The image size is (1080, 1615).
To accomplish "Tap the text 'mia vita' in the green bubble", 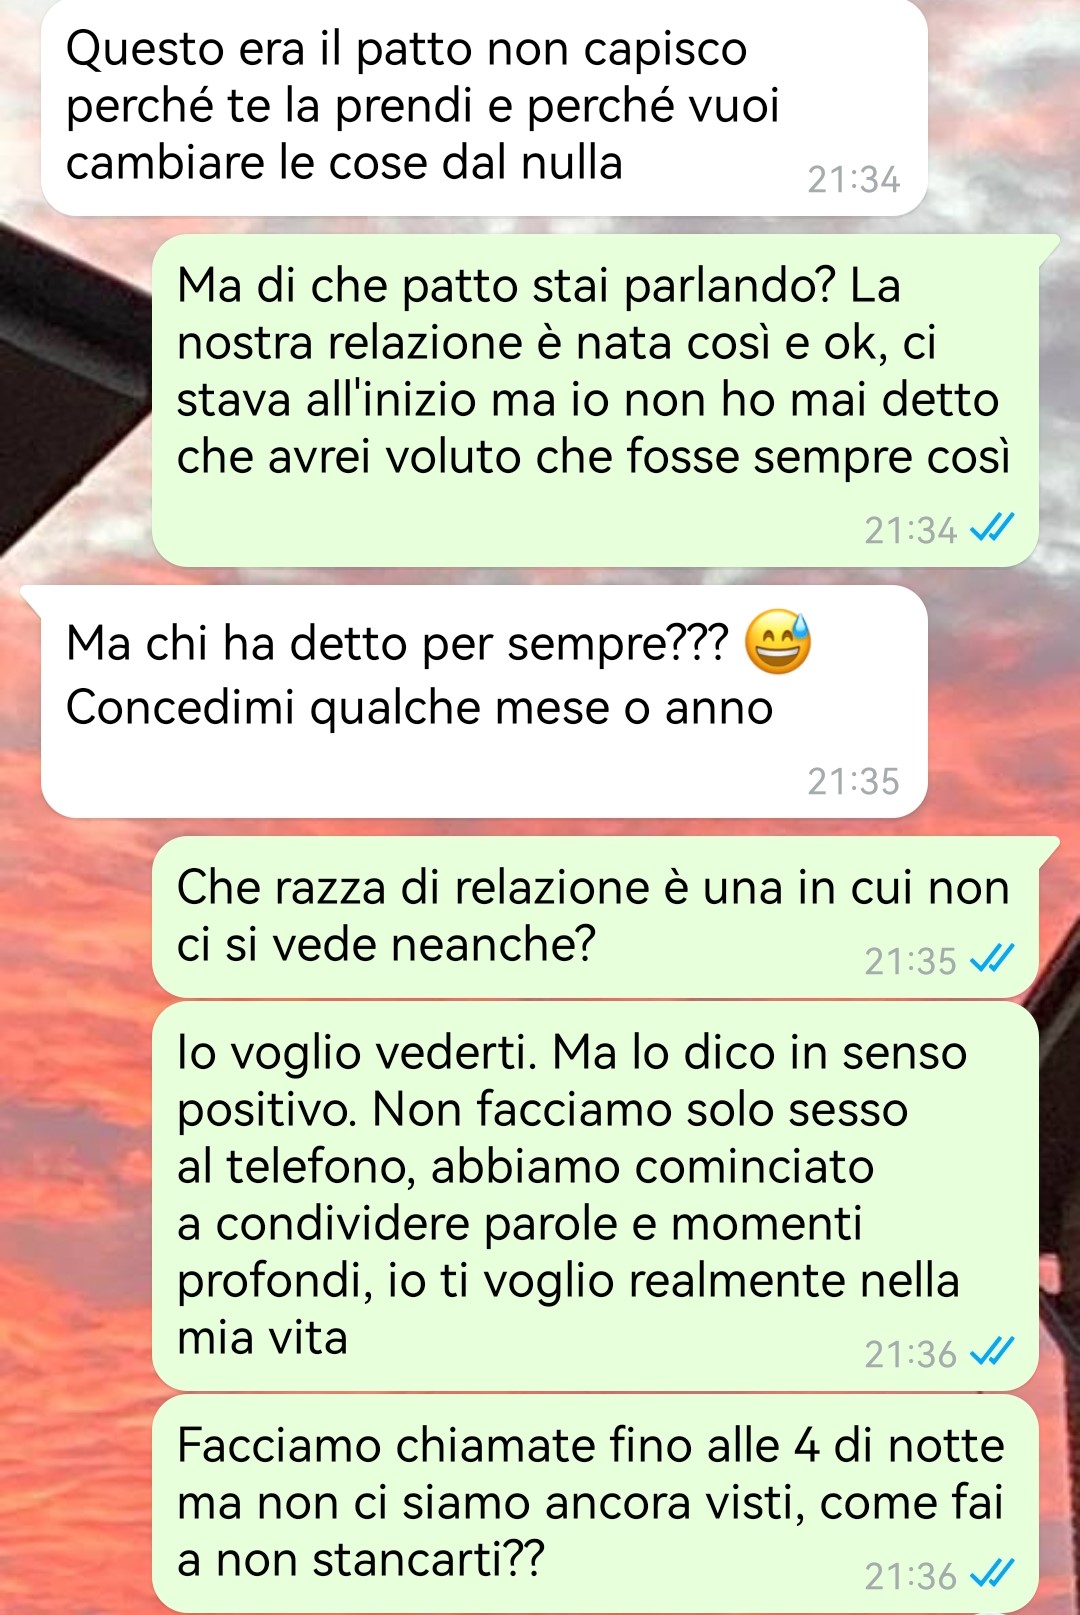I will 262,1338.
